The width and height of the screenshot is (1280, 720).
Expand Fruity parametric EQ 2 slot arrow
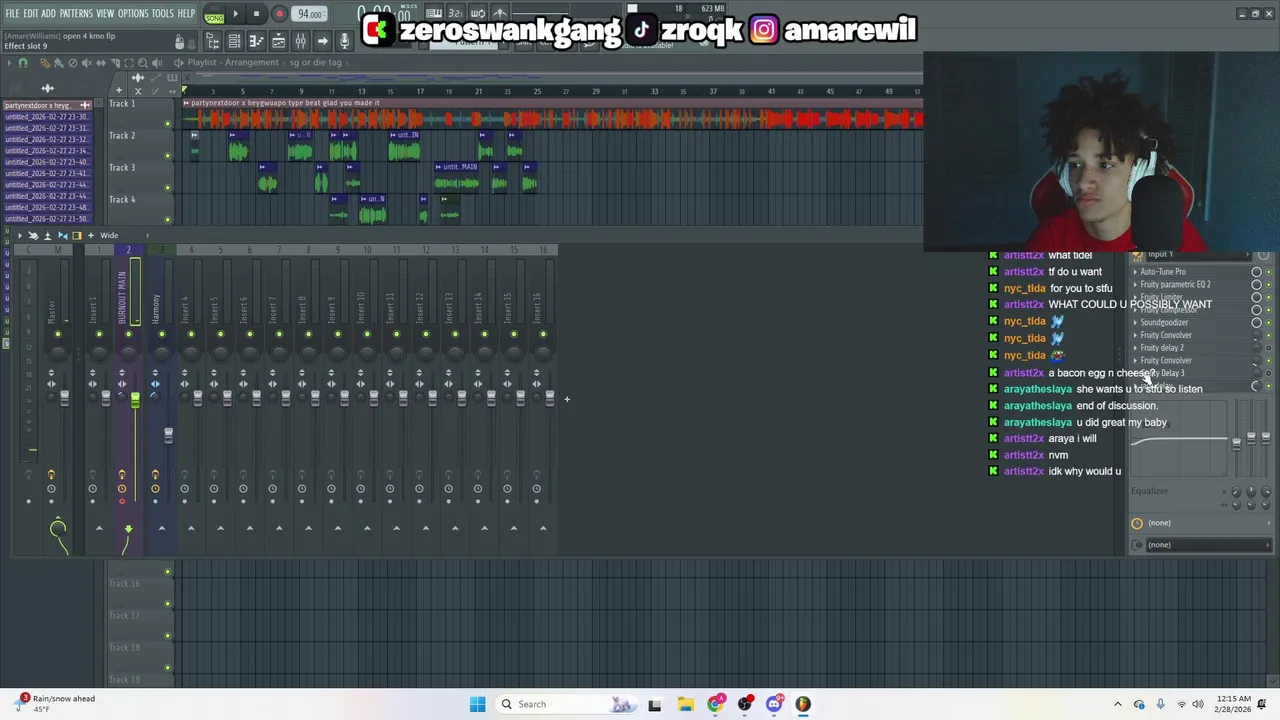click(1135, 285)
